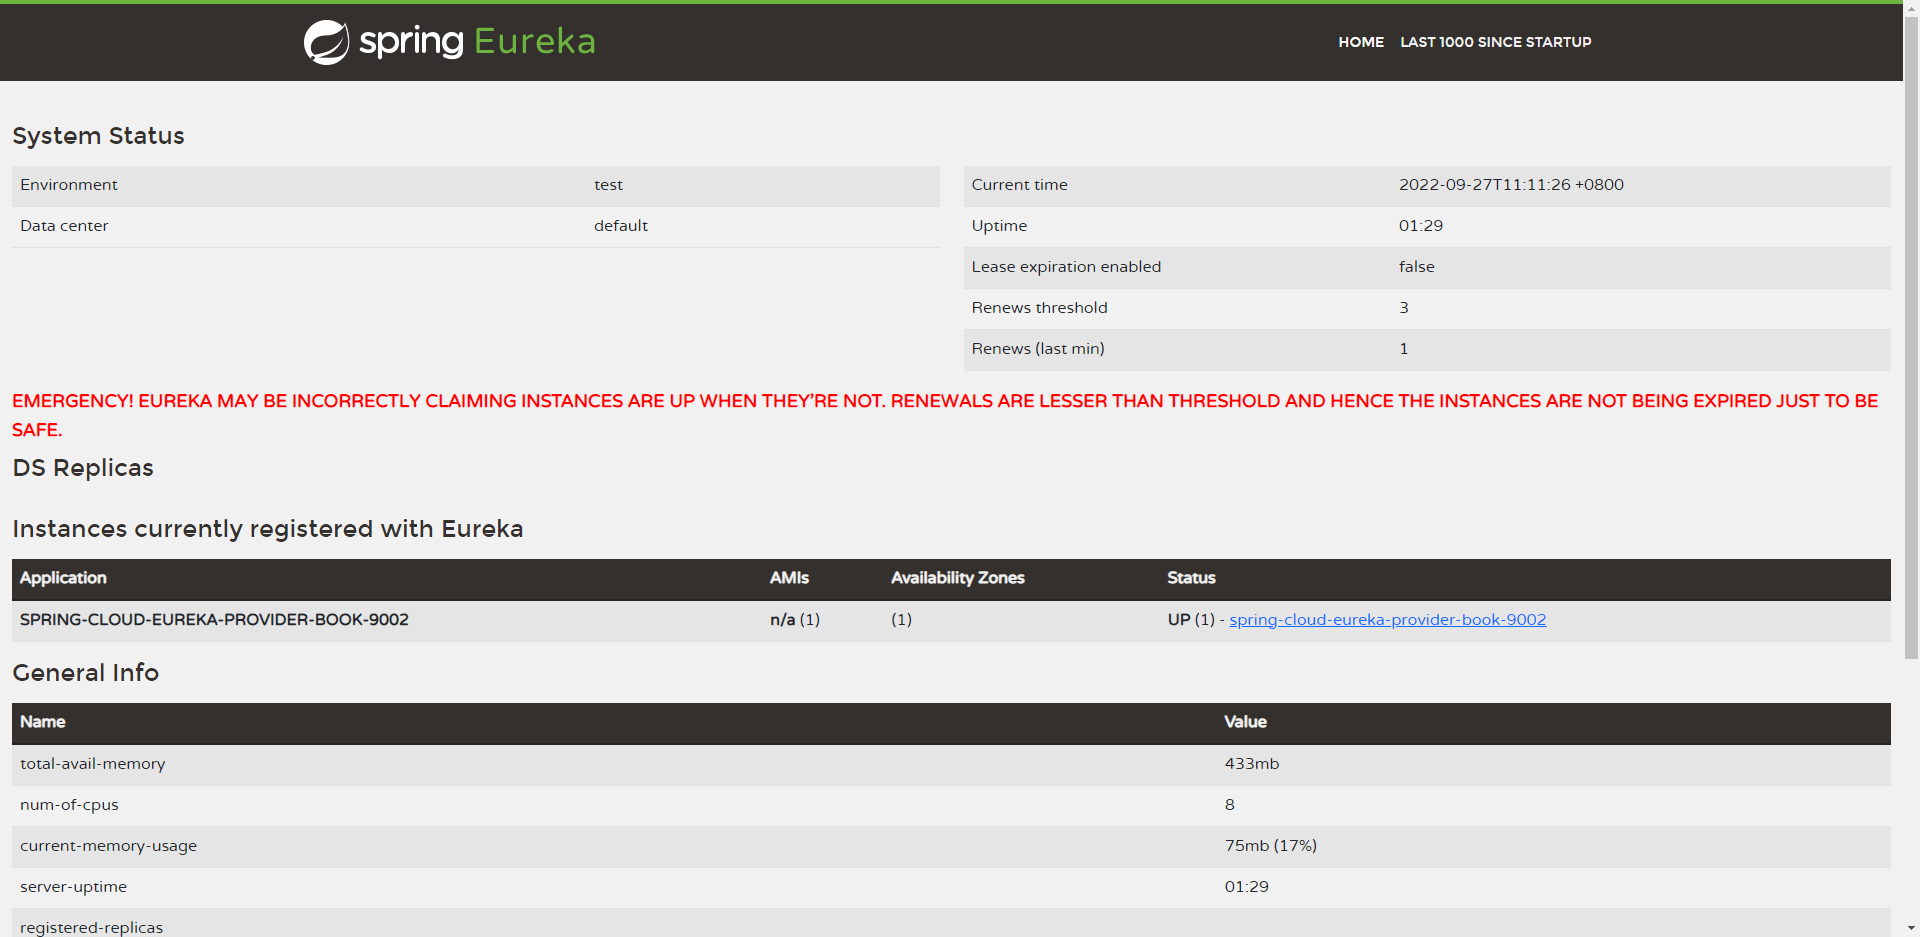Select the UP (1) status text
This screenshot has width=1920, height=937.
pos(1190,620)
